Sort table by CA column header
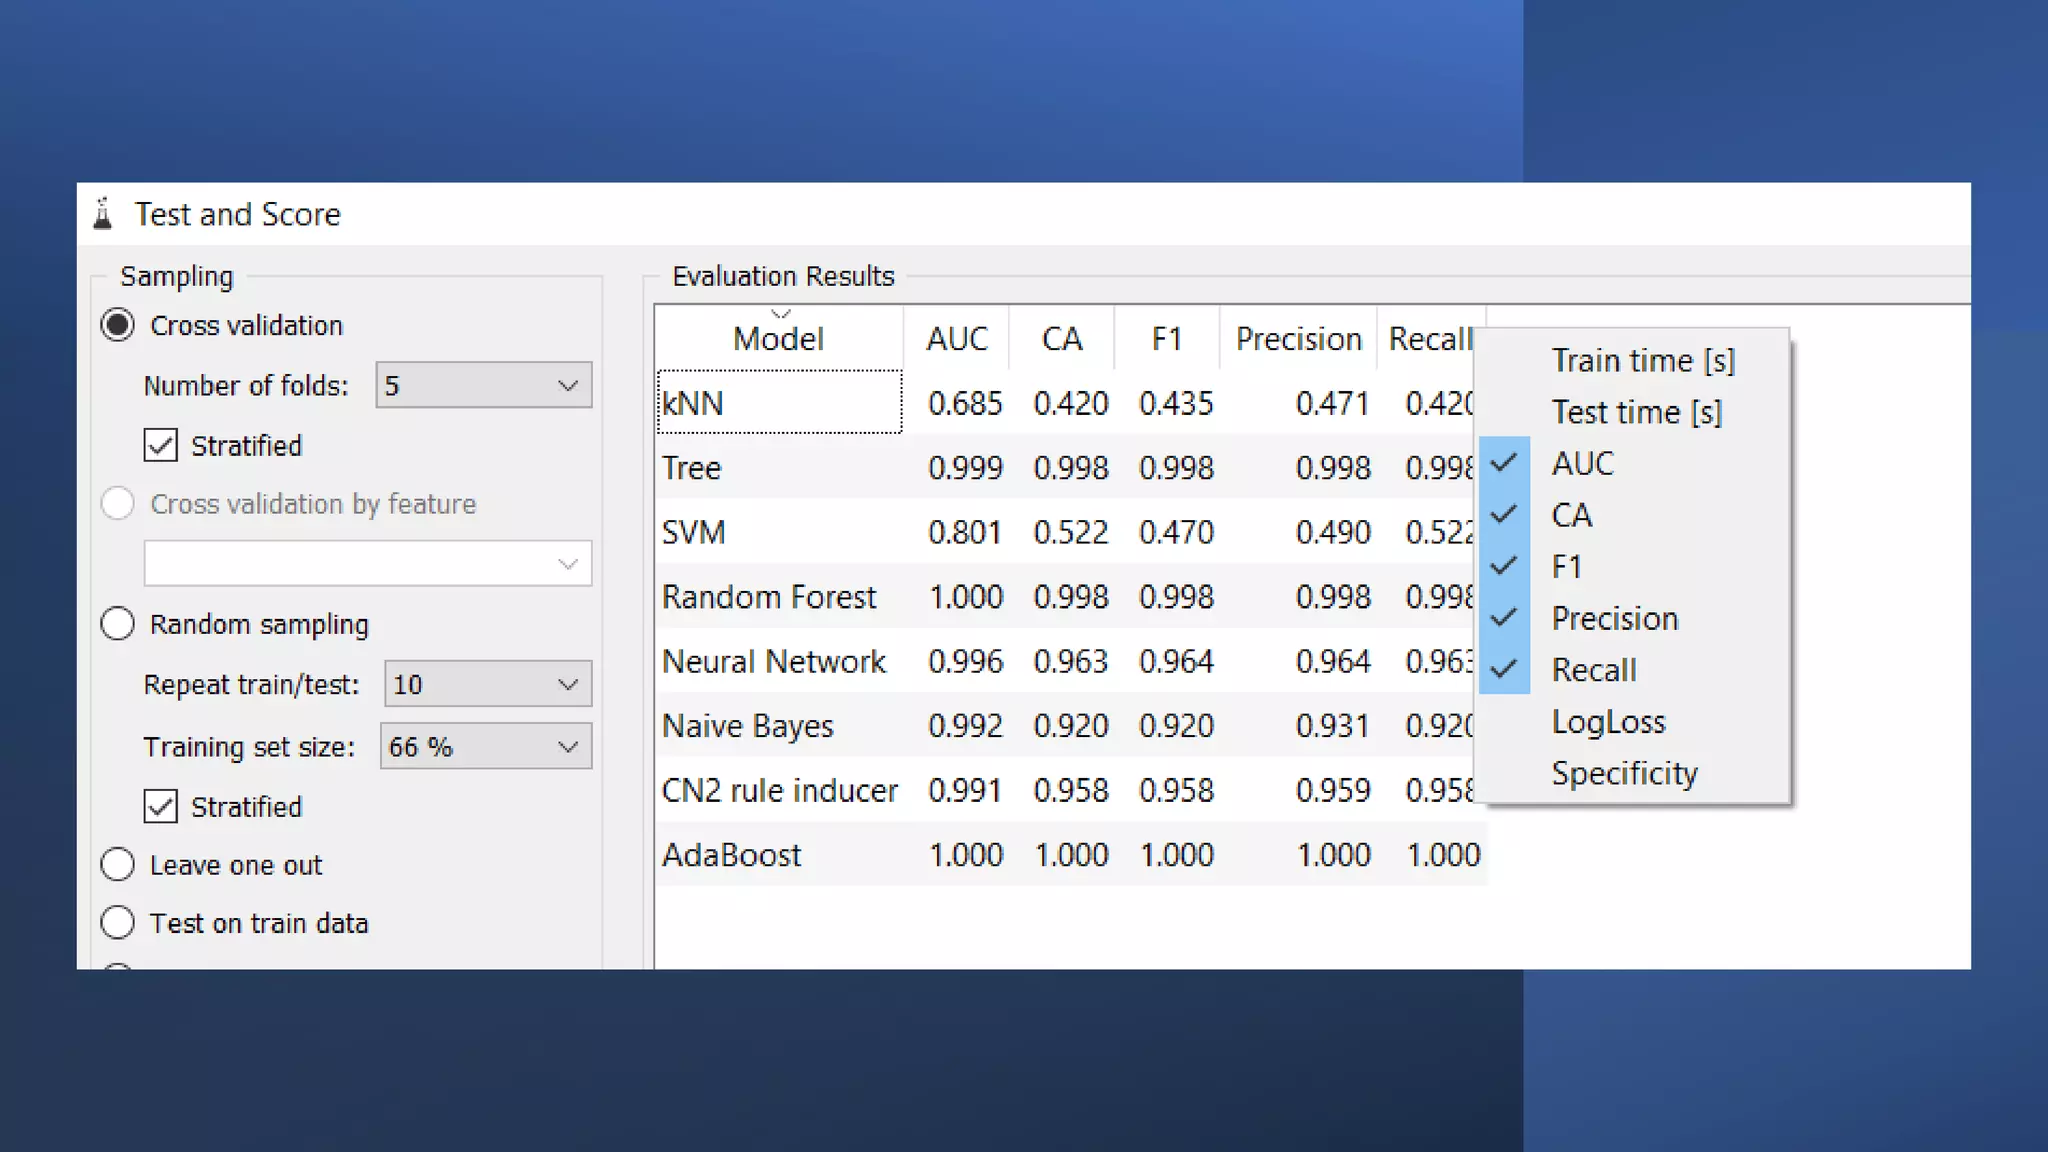Screen dimensions: 2048x1152 click(x=1061, y=339)
